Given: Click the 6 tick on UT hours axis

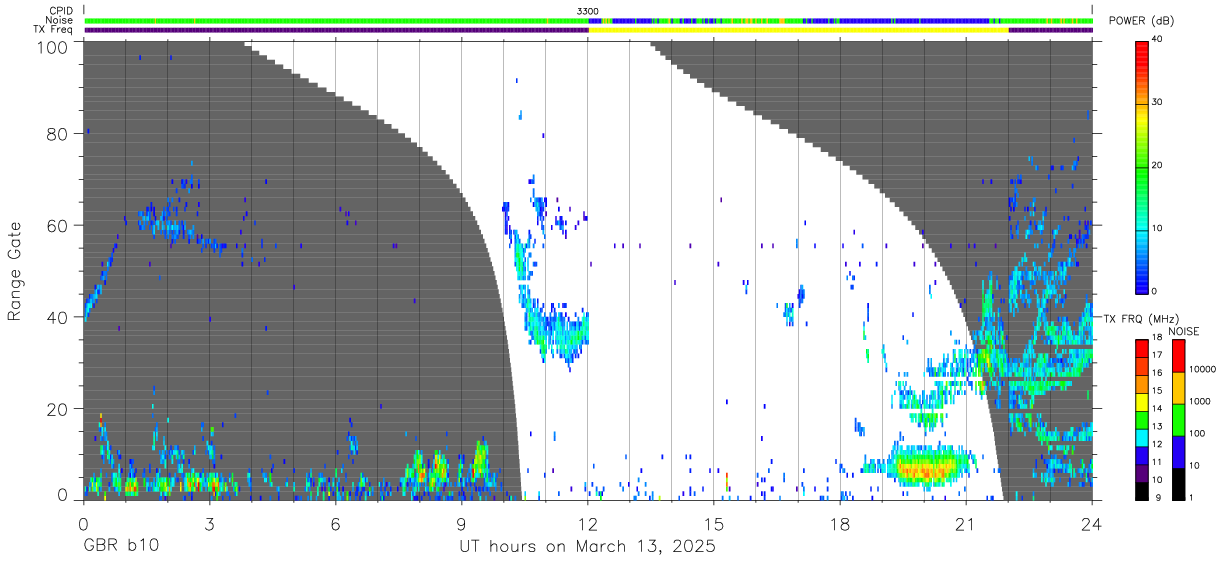Looking at the screenshot, I should pos(336,523).
